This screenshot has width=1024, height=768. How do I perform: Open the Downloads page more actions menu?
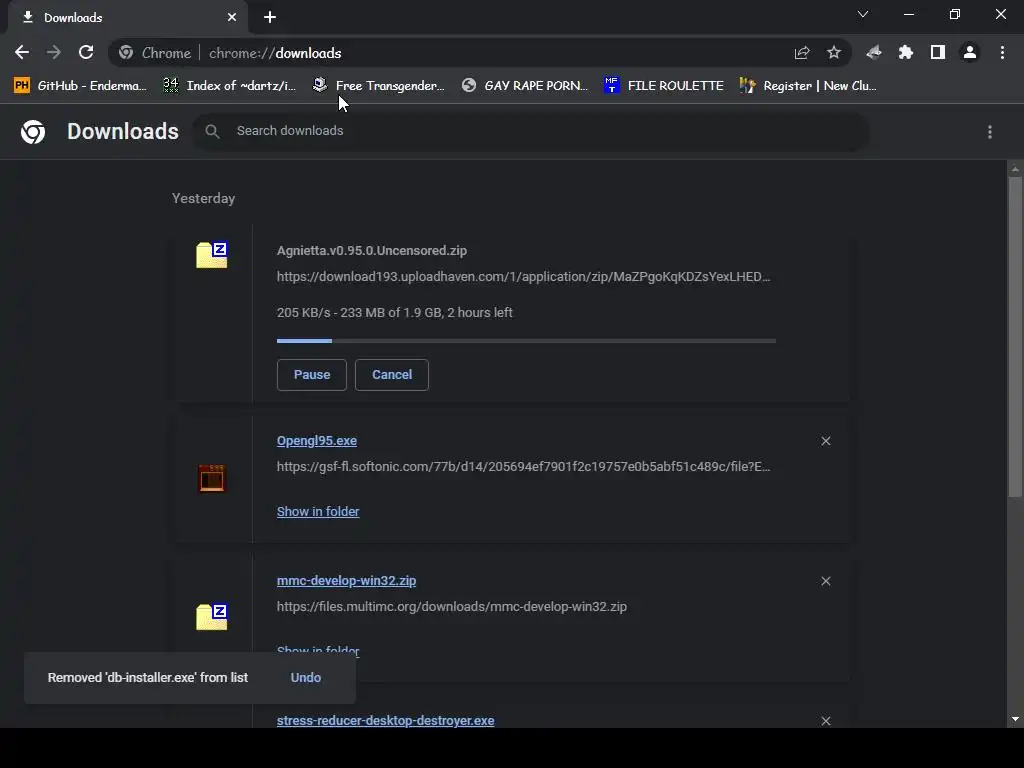[990, 133]
